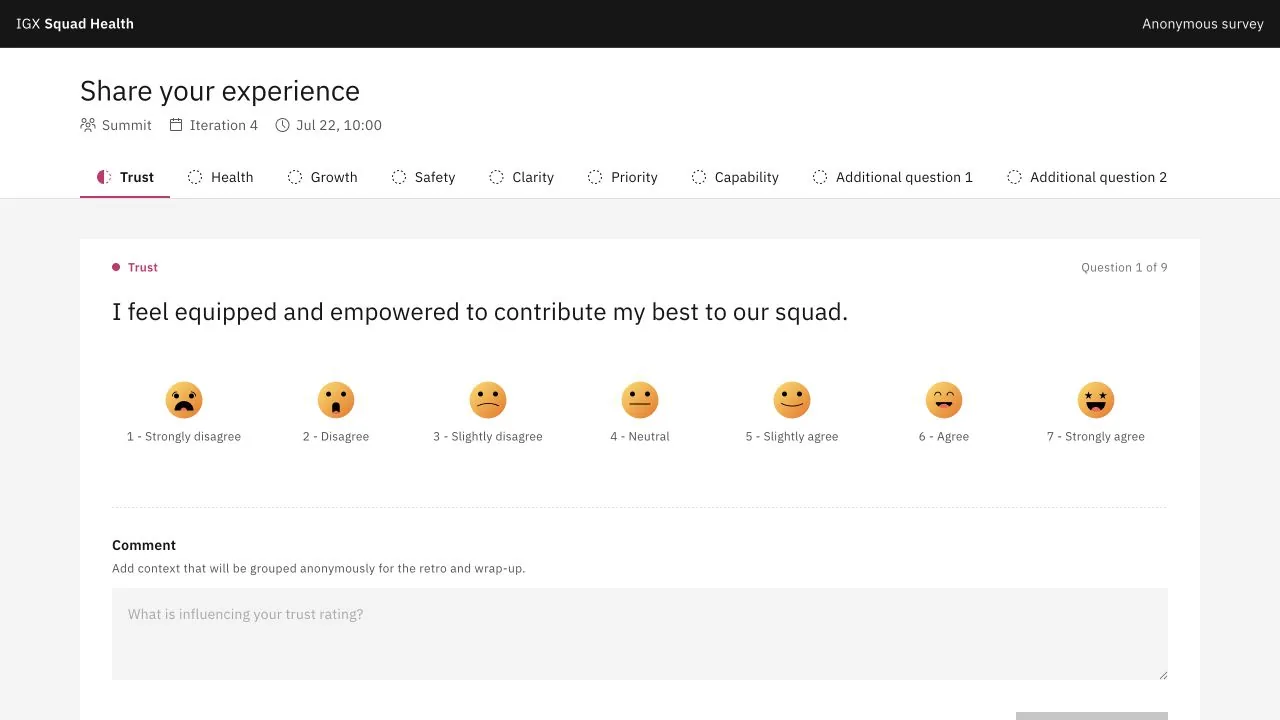
Task: Click the calendar icon beside Iteration 4
Action: [176, 125]
